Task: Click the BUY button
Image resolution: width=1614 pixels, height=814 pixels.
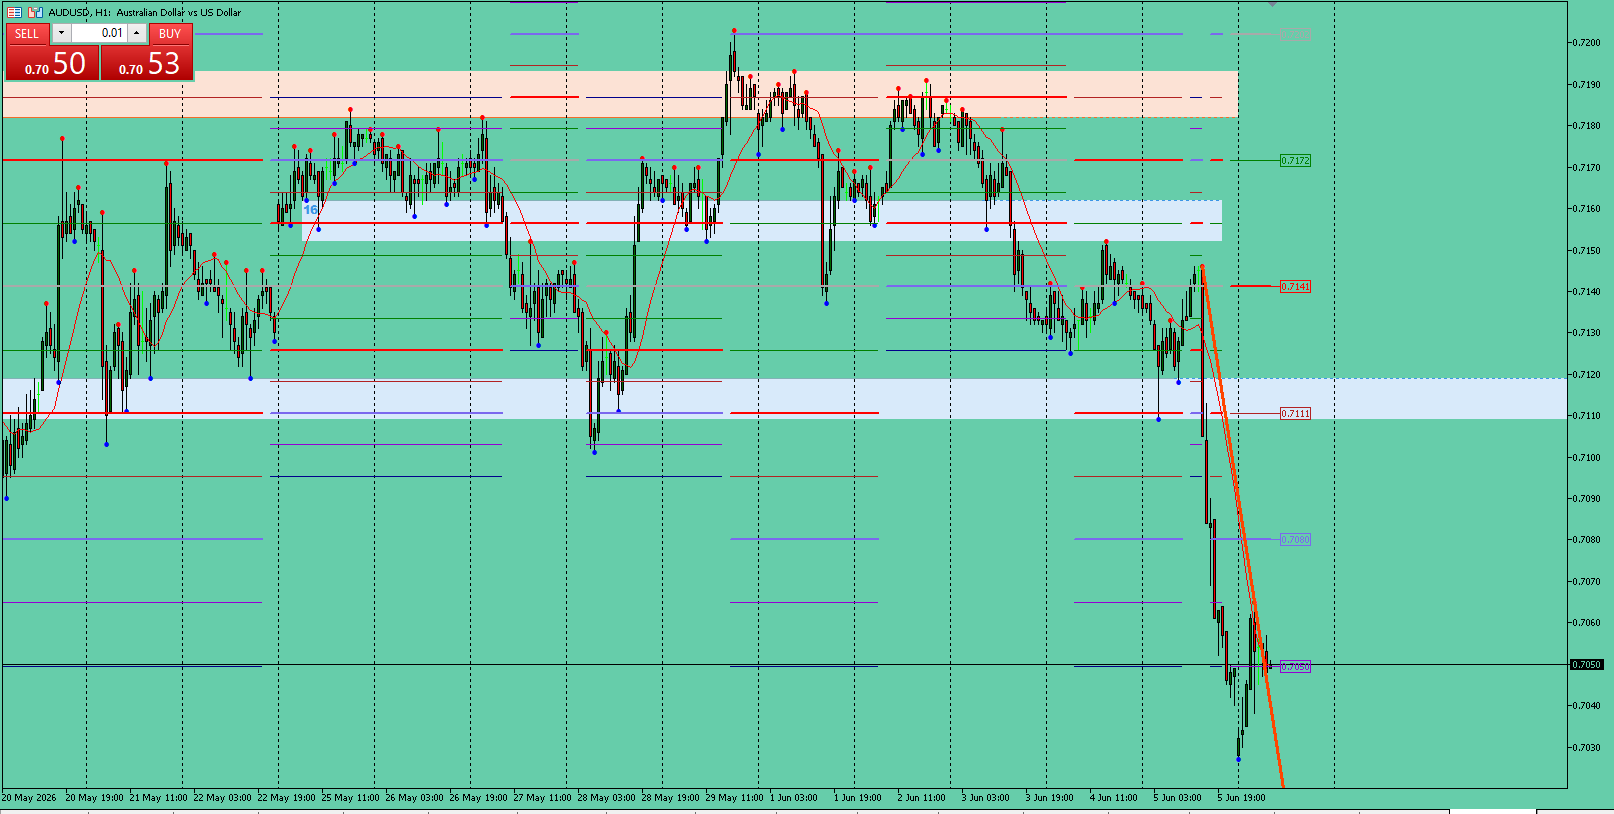Action: pyautogui.click(x=170, y=34)
